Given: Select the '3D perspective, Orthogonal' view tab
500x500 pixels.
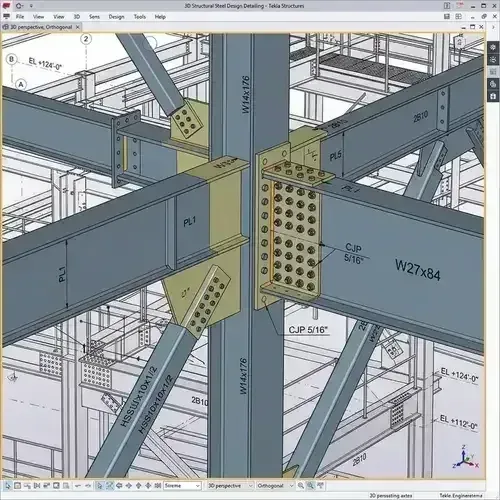Looking at the screenshot, I should (x=41, y=27).
